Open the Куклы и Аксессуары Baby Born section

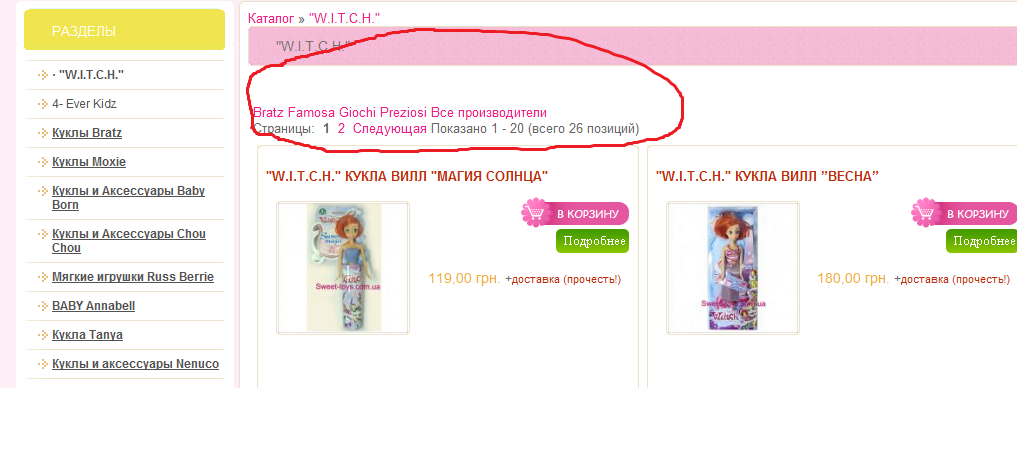[x=128, y=198]
